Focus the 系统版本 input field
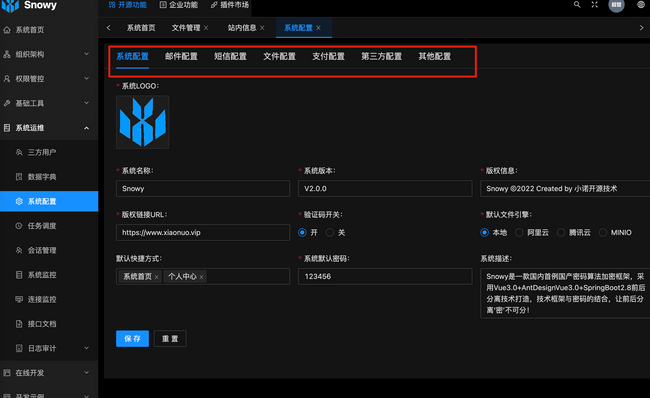This screenshot has width=650, height=398. pyautogui.click(x=385, y=189)
